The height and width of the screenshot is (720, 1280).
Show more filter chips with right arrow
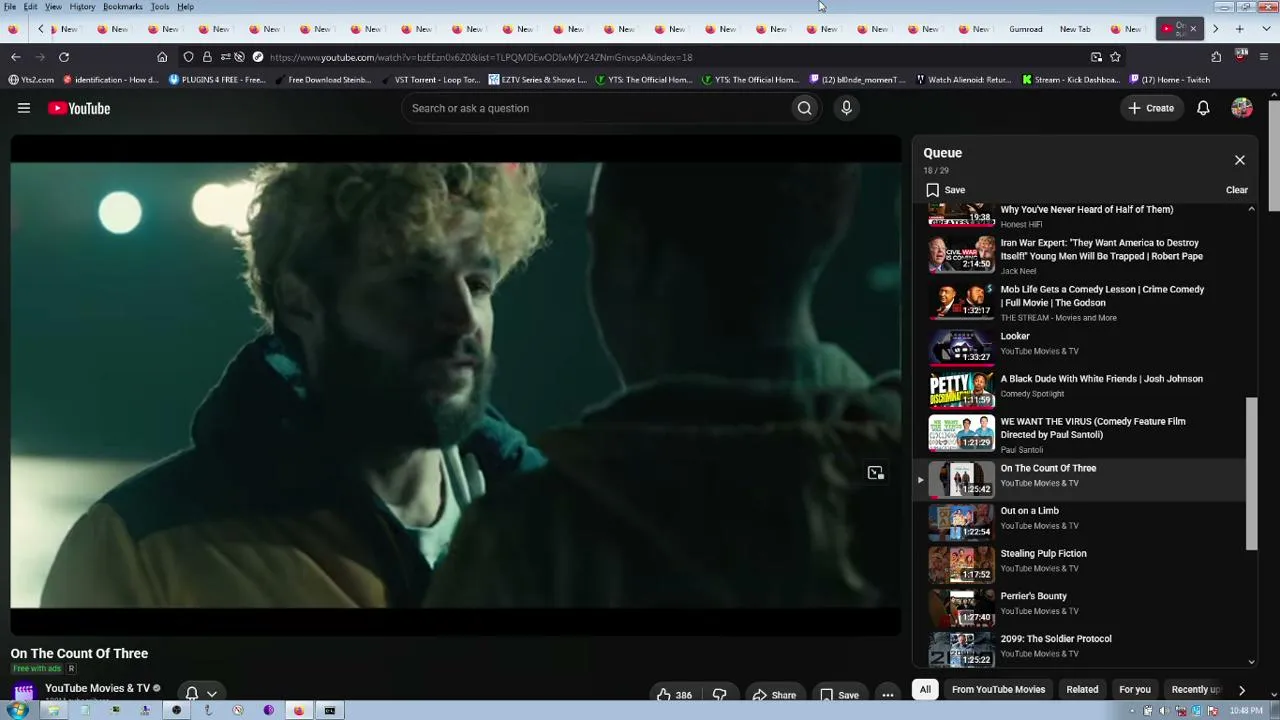pos(1242,689)
